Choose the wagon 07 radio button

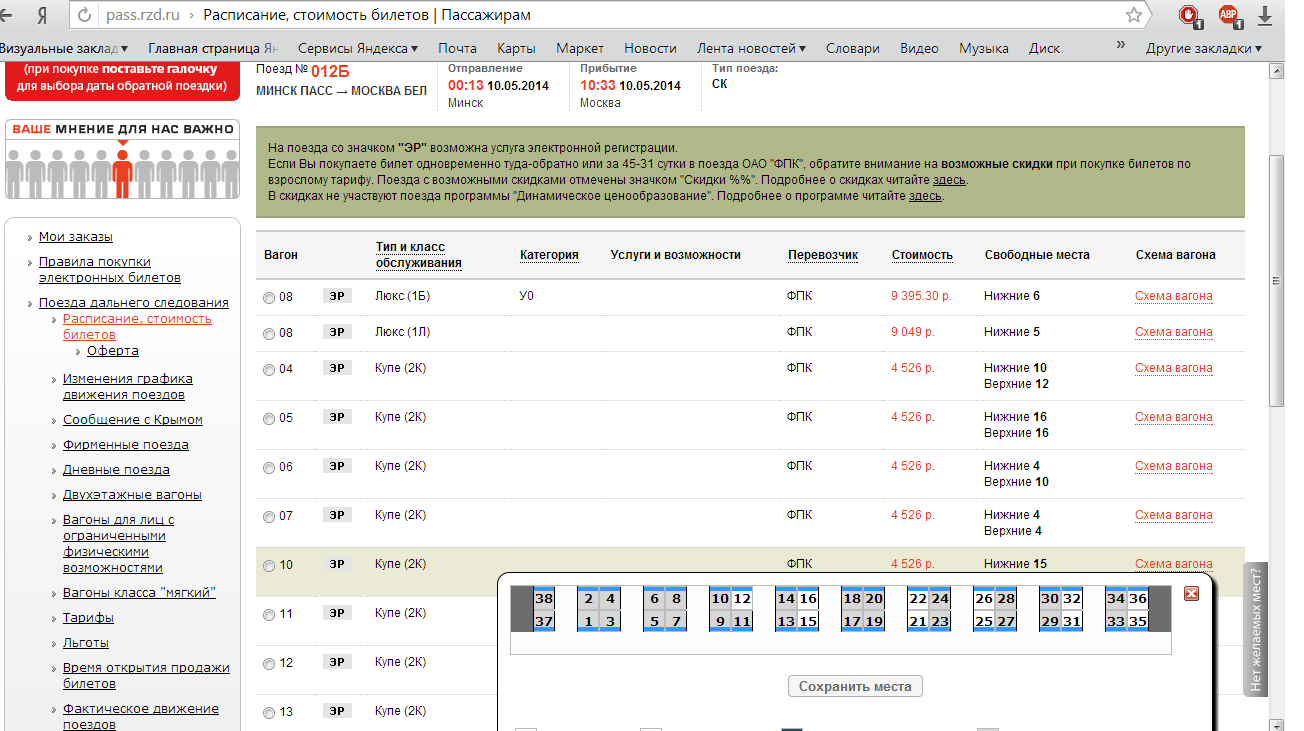(268, 517)
